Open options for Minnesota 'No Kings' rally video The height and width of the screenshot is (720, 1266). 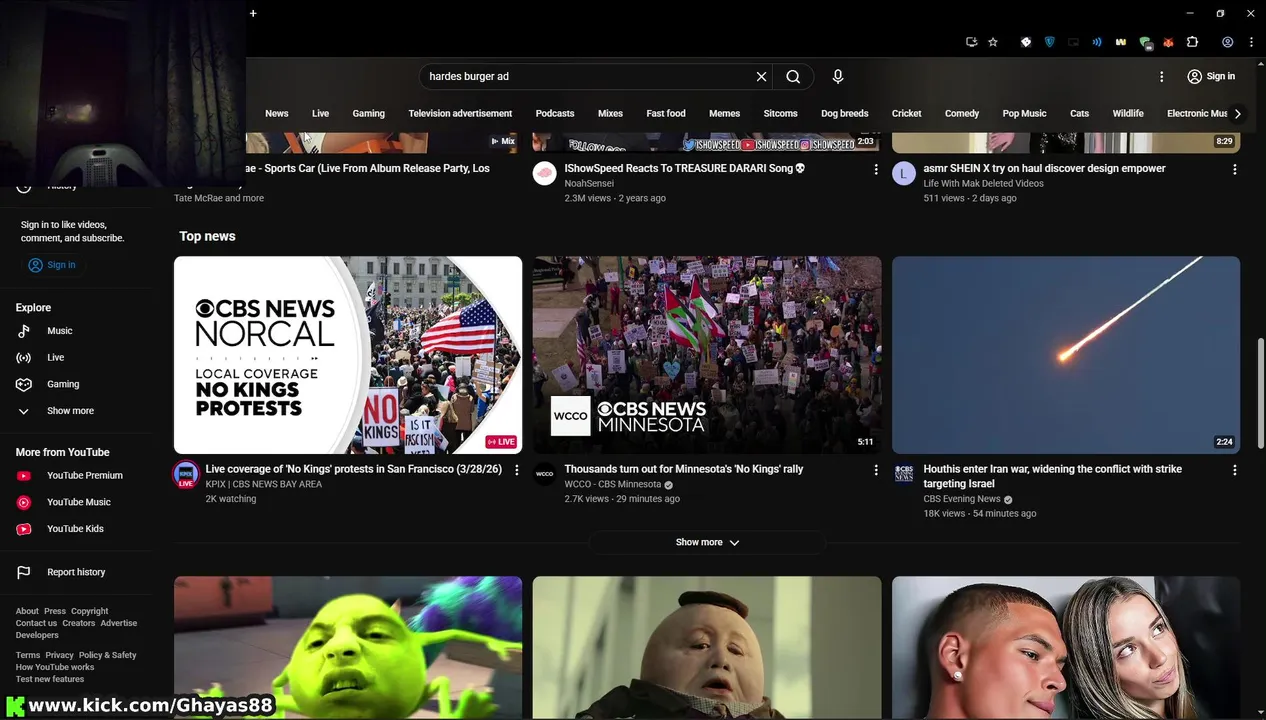pyautogui.click(x=876, y=470)
